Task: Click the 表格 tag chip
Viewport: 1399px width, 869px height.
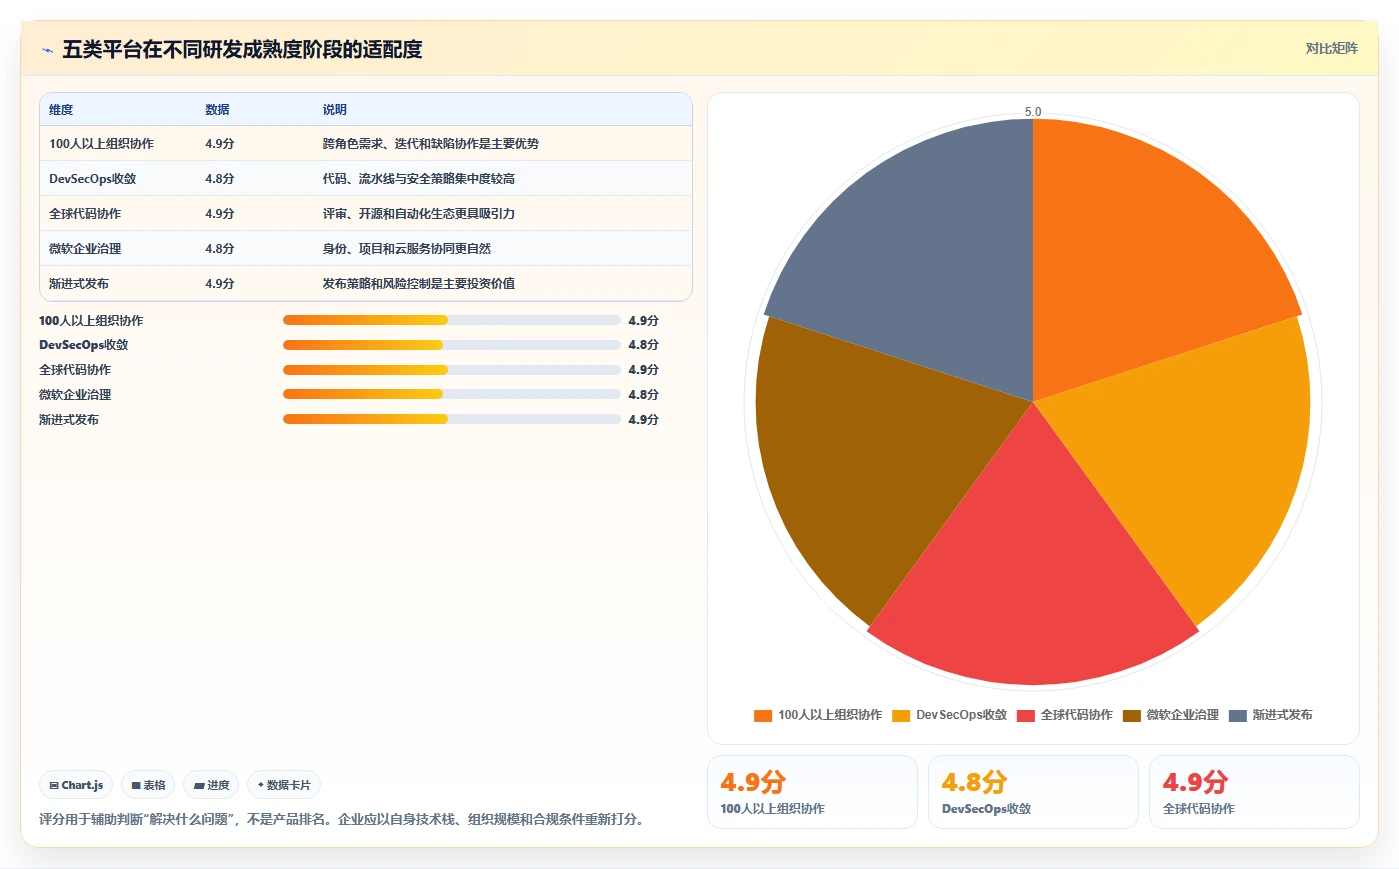Action: (x=148, y=785)
